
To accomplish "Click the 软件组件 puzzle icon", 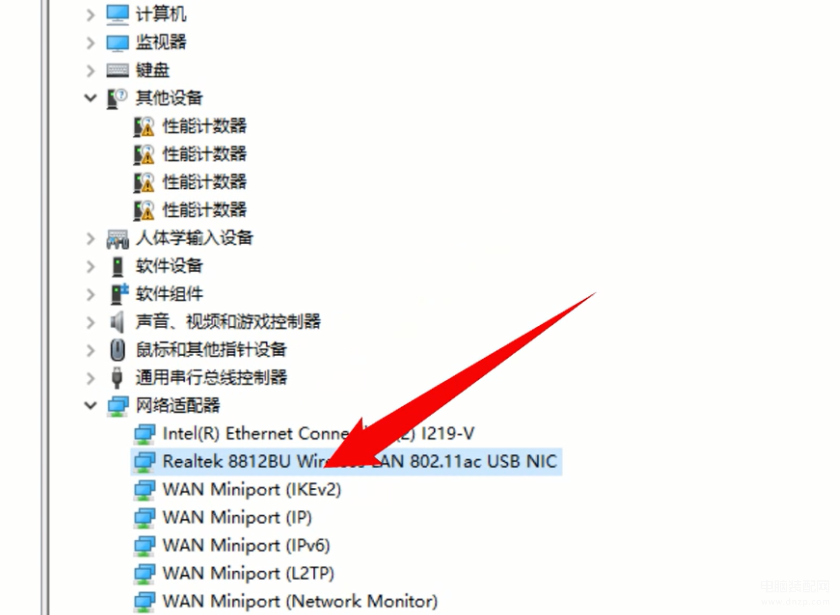I will tap(118, 294).
